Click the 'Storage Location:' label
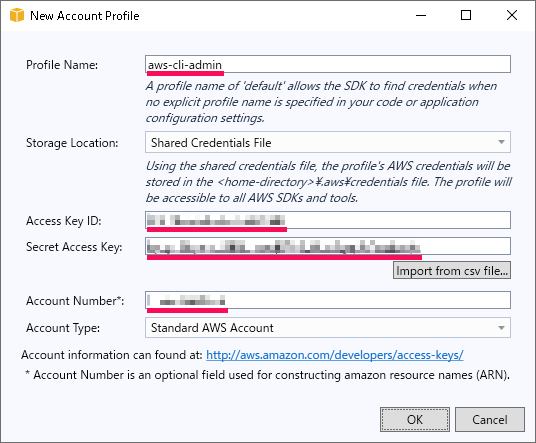Image resolution: width=536 pixels, height=443 pixels. [72, 143]
